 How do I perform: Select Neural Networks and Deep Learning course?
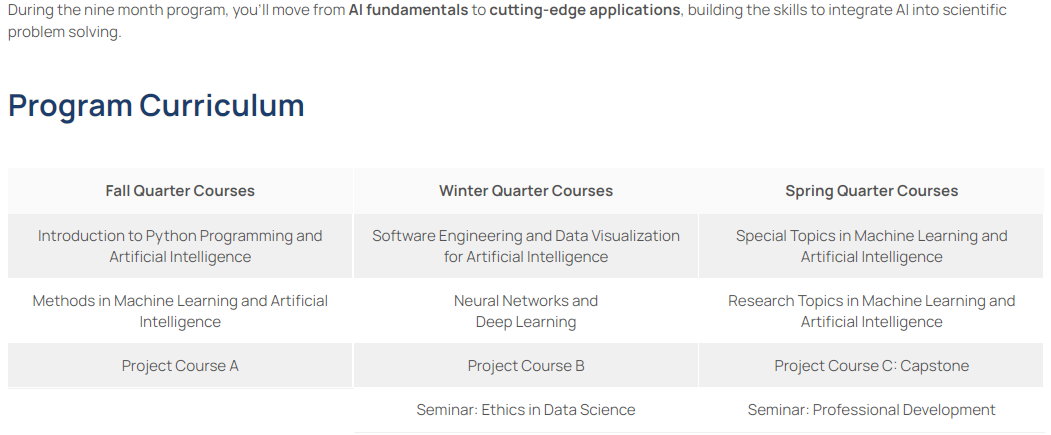tap(526, 311)
